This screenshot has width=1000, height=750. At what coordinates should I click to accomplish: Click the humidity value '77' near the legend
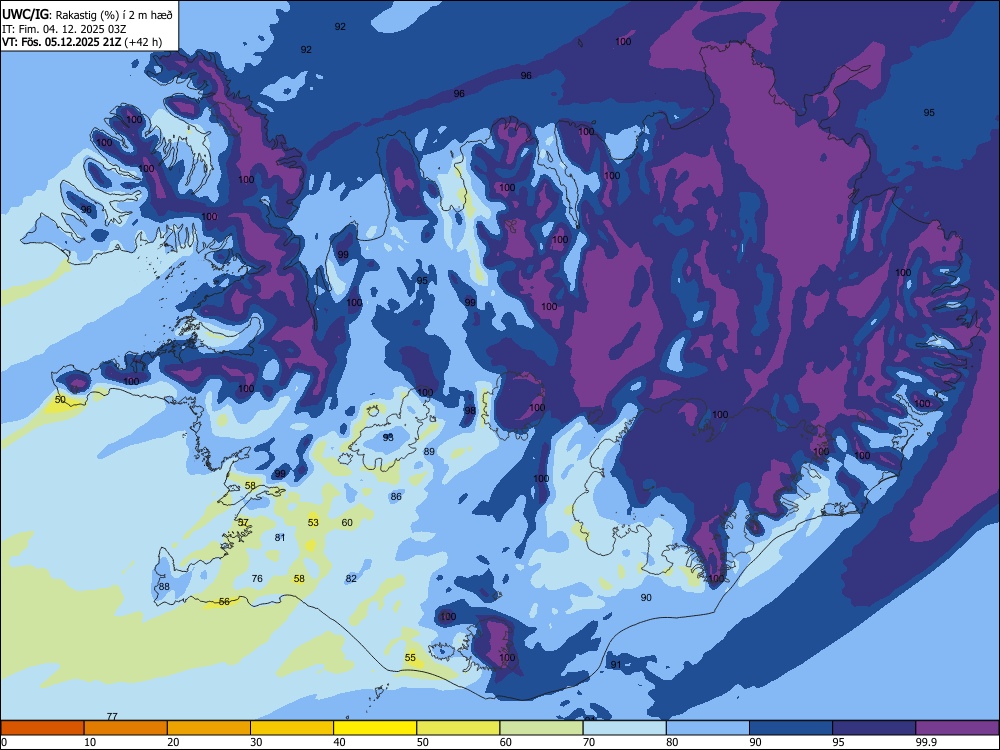pos(112,716)
